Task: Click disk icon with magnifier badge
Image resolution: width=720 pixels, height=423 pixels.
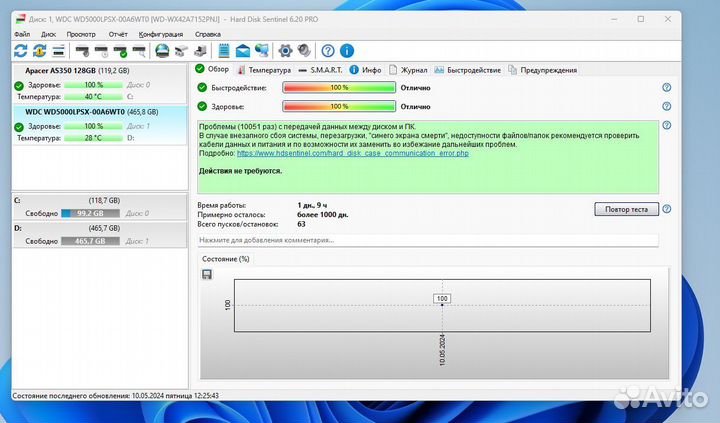Action: [139, 51]
